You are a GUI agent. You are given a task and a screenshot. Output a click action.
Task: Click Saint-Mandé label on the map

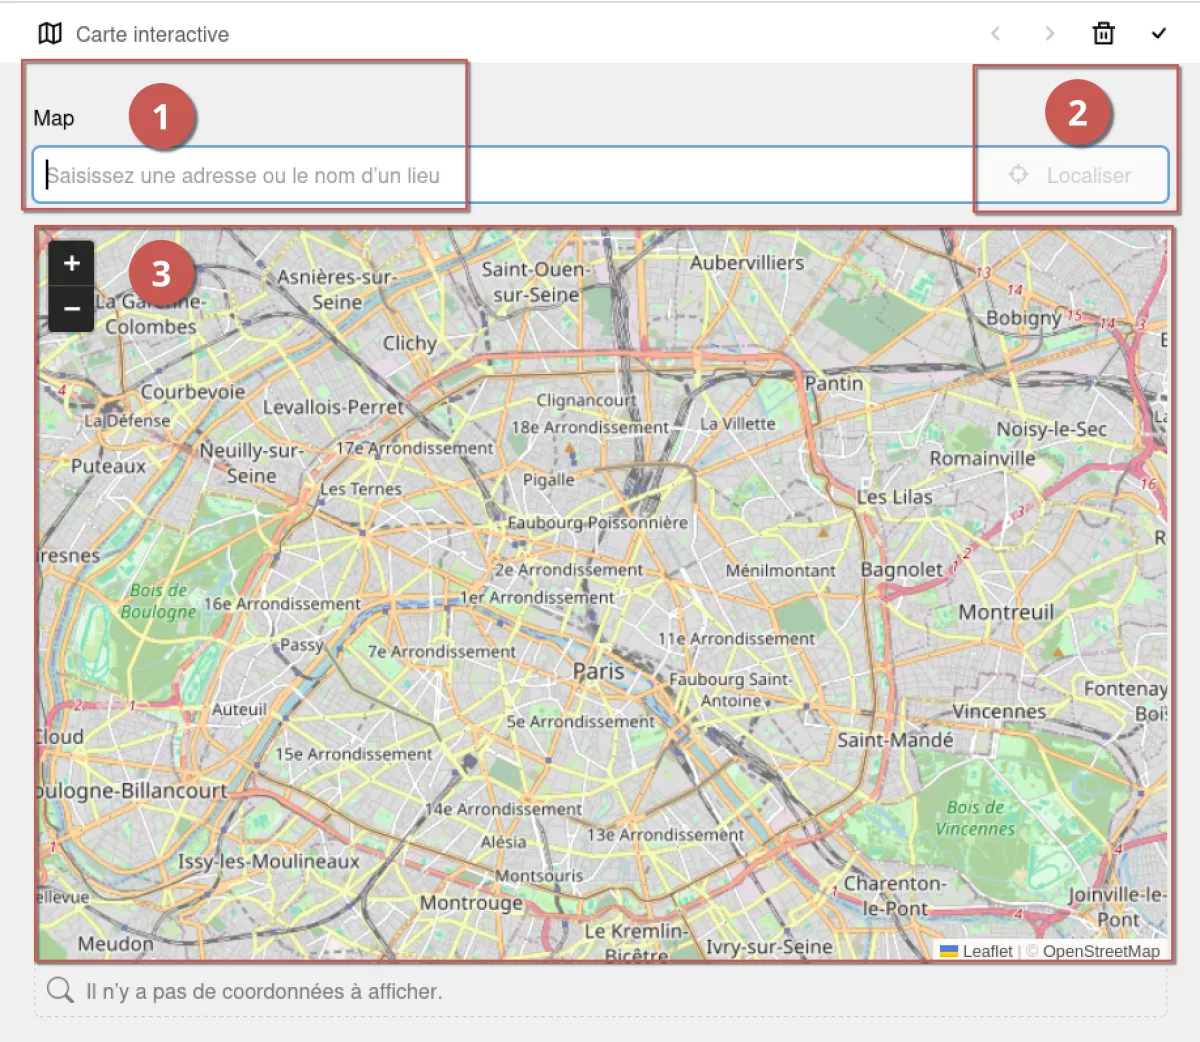(895, 740)
